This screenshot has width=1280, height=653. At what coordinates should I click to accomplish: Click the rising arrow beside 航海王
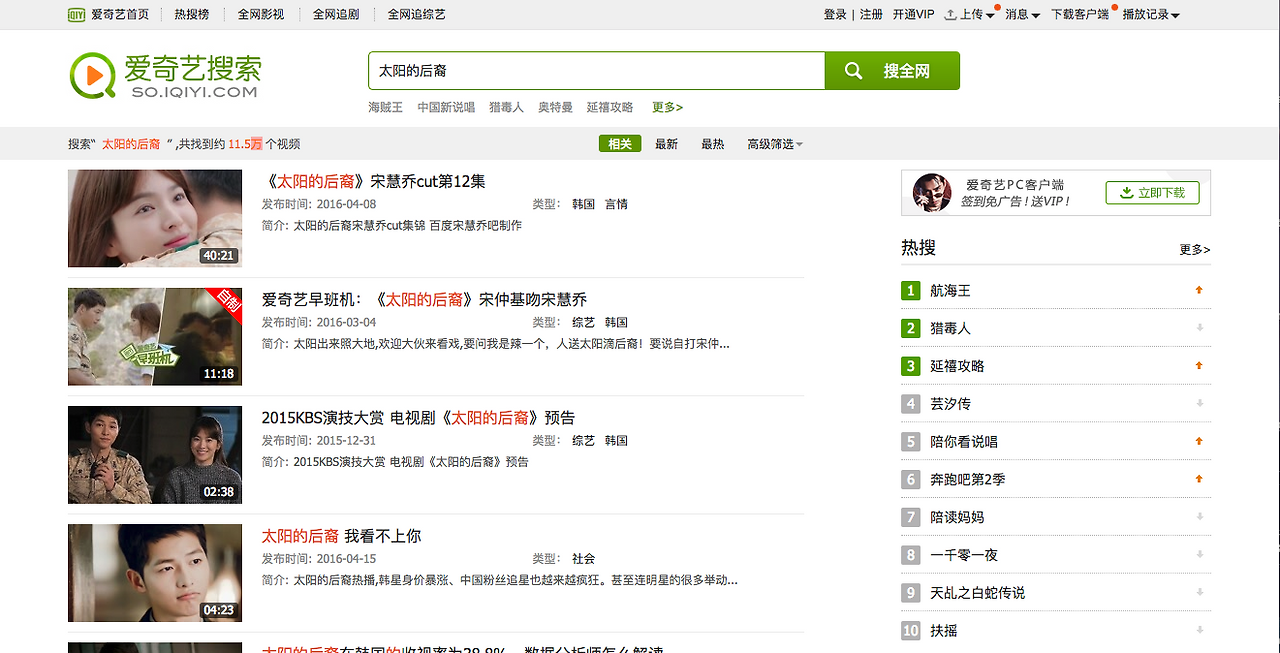(1199, 290)
